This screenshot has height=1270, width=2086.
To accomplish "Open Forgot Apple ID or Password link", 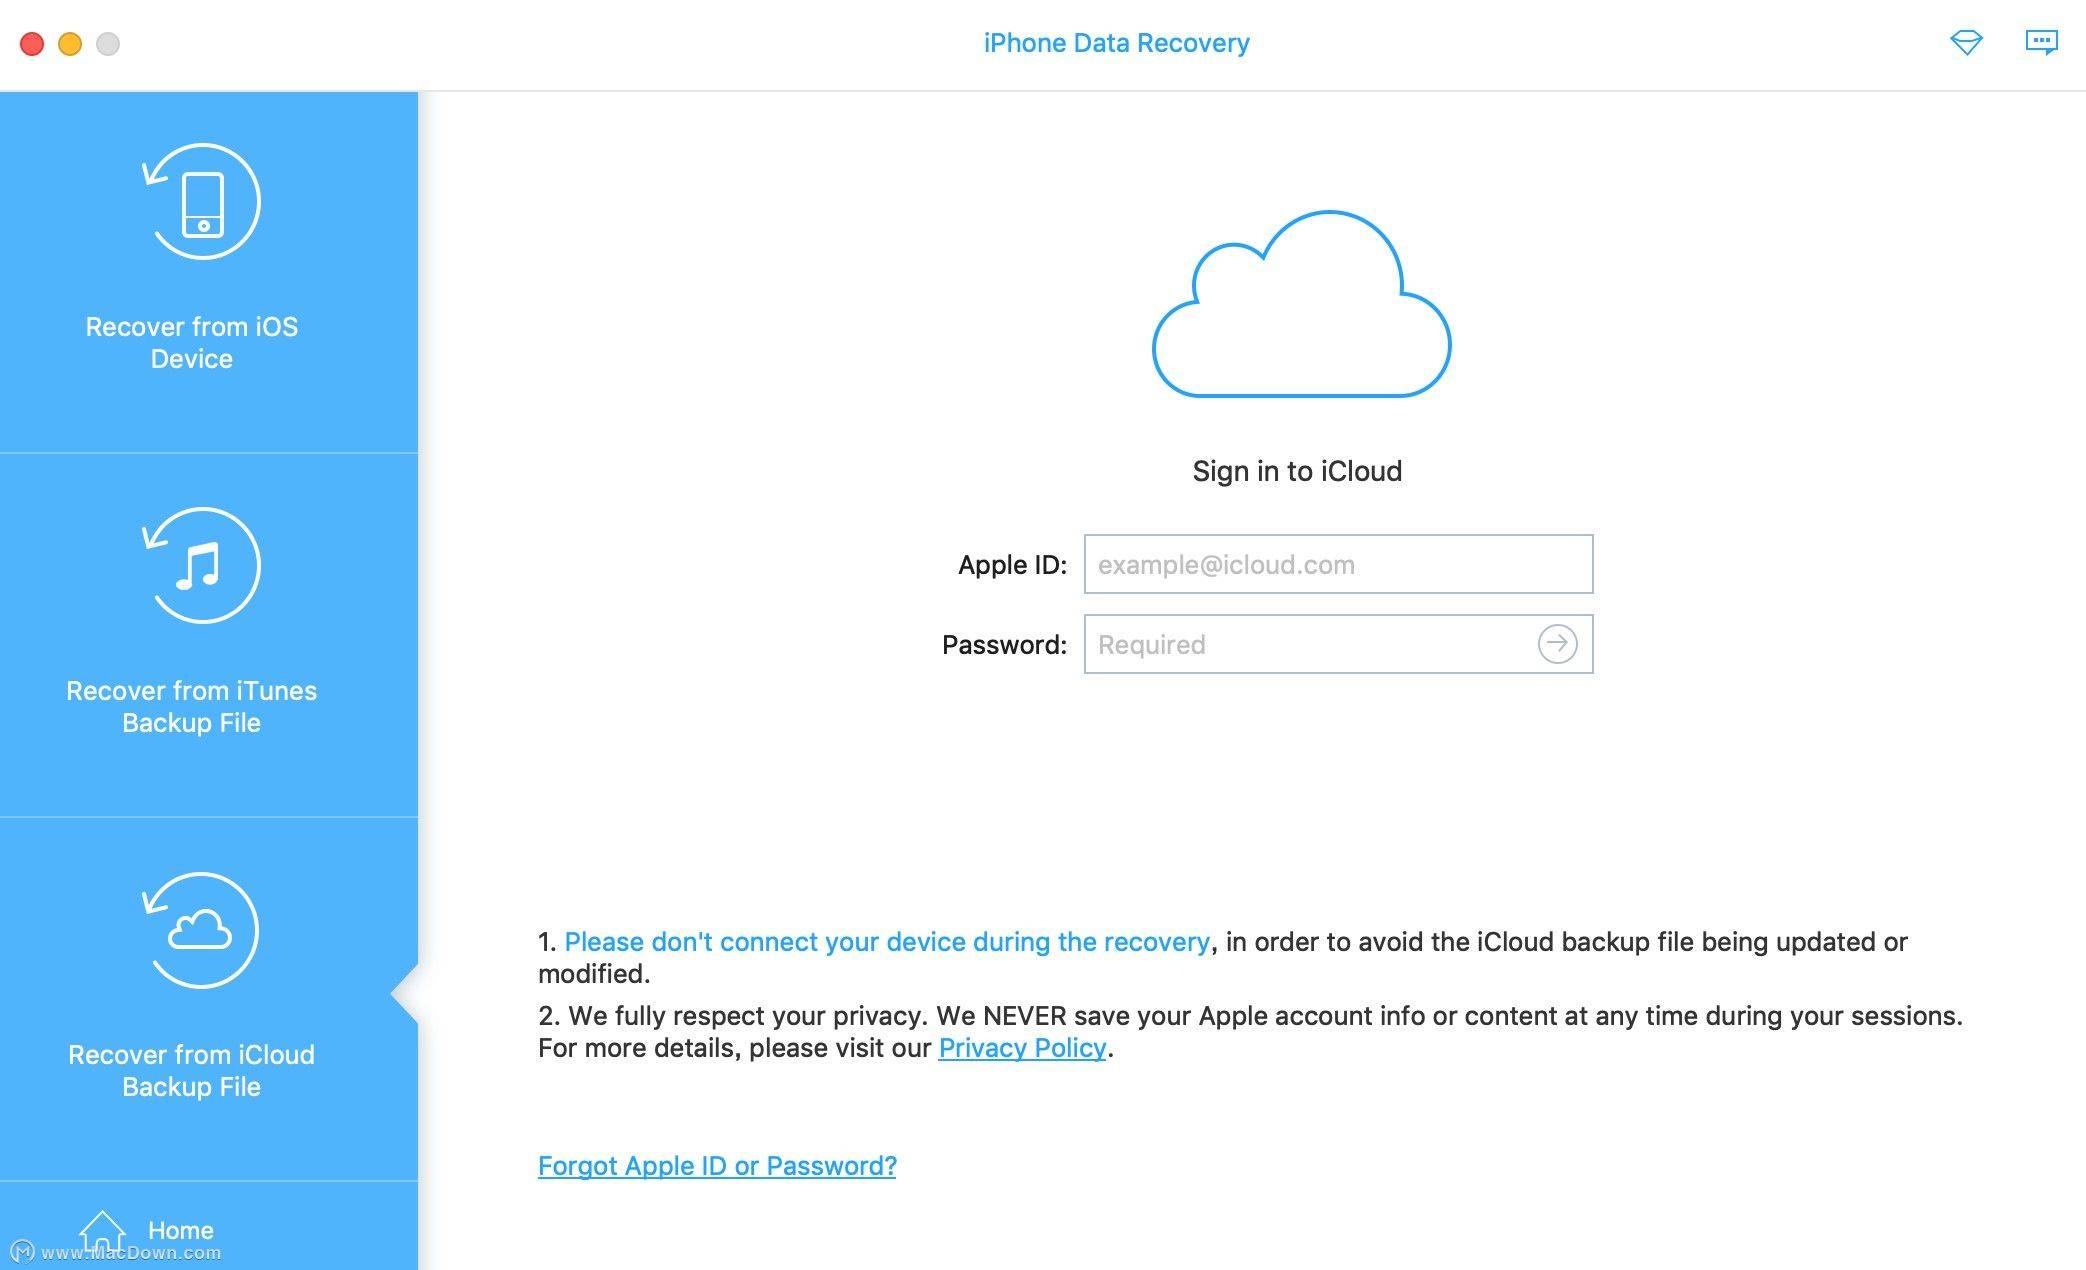I will 717,1166.
